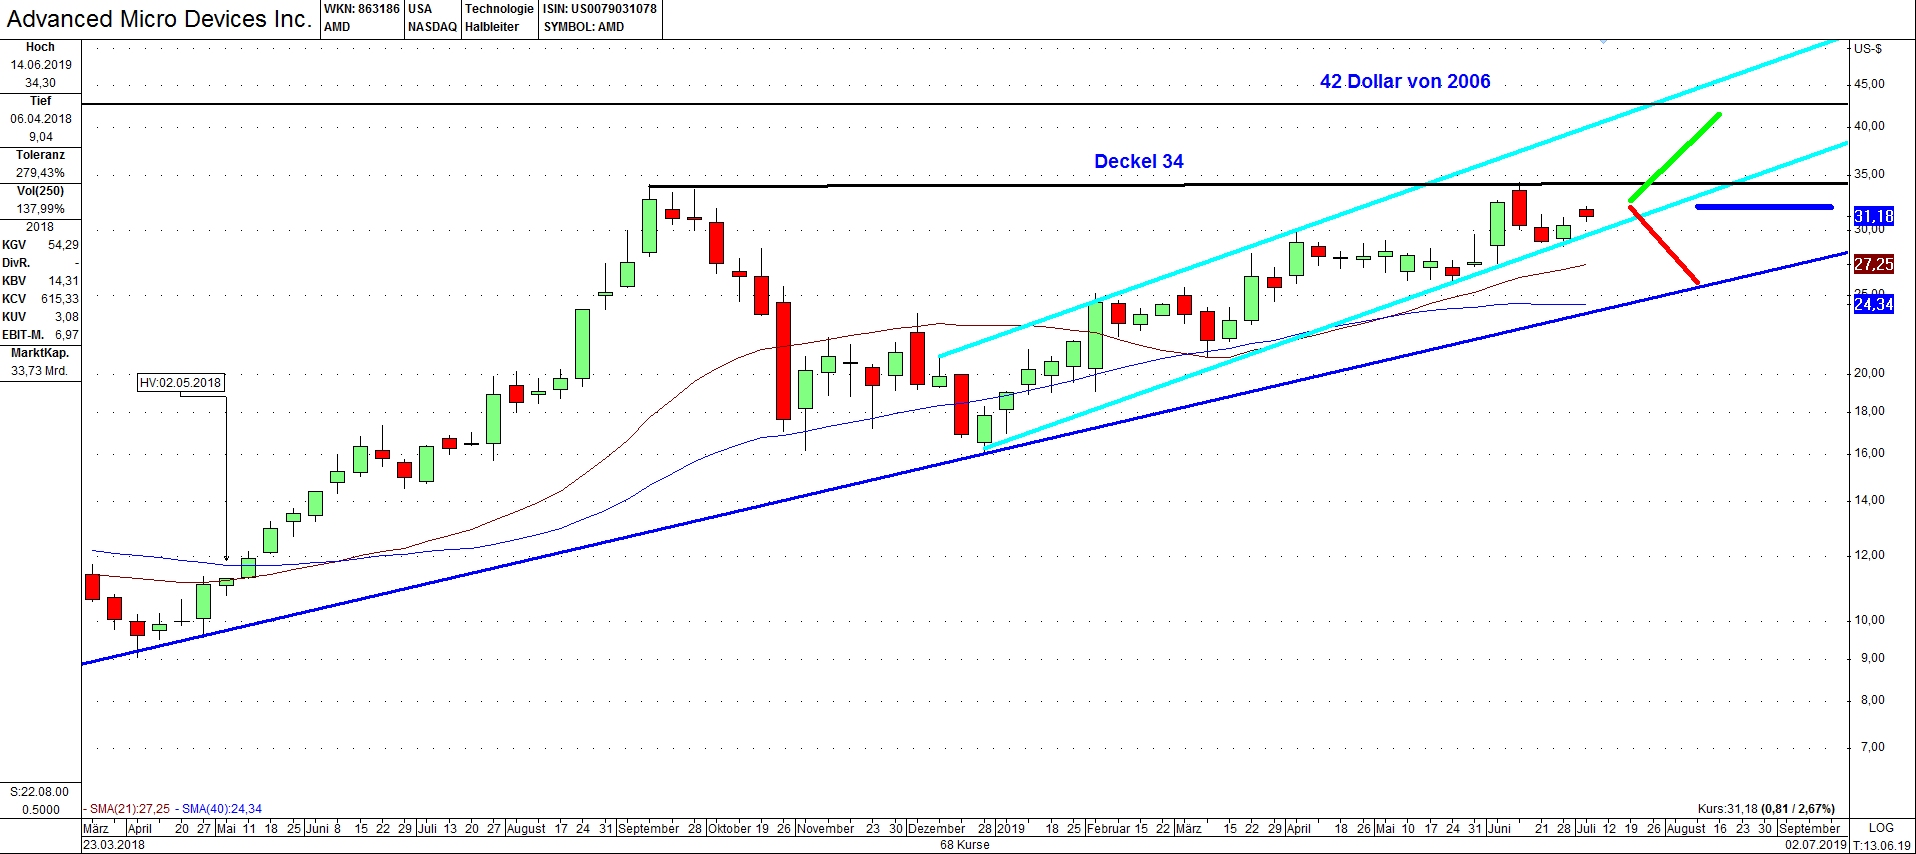The width and height of the screenshot is (1916, 854).
Task: Click the high value 34,30
Action: 40,83
